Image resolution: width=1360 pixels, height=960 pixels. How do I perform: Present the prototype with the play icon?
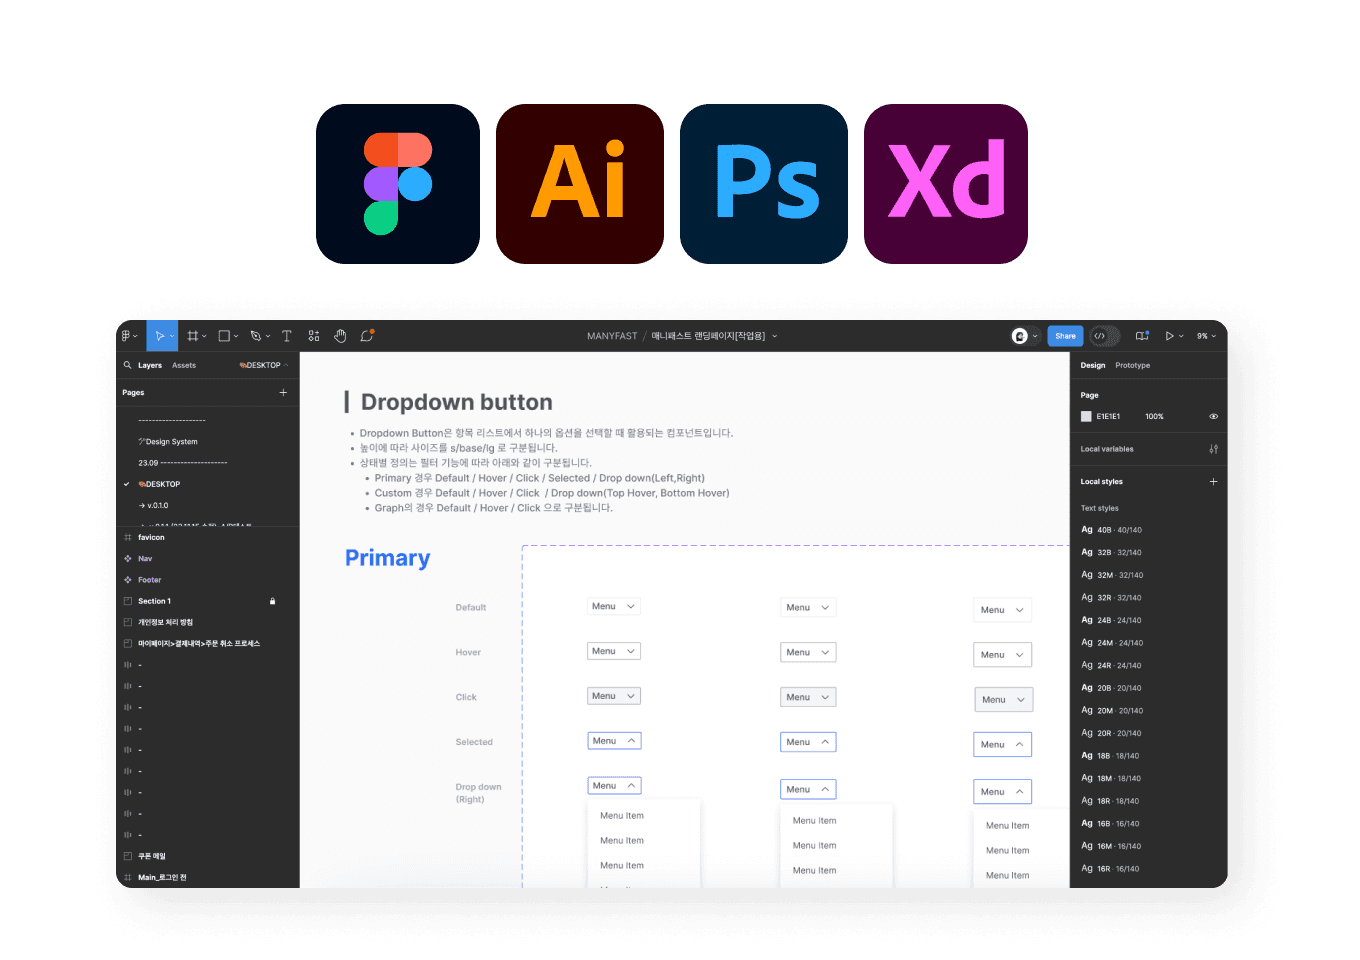pos(1169,336)
